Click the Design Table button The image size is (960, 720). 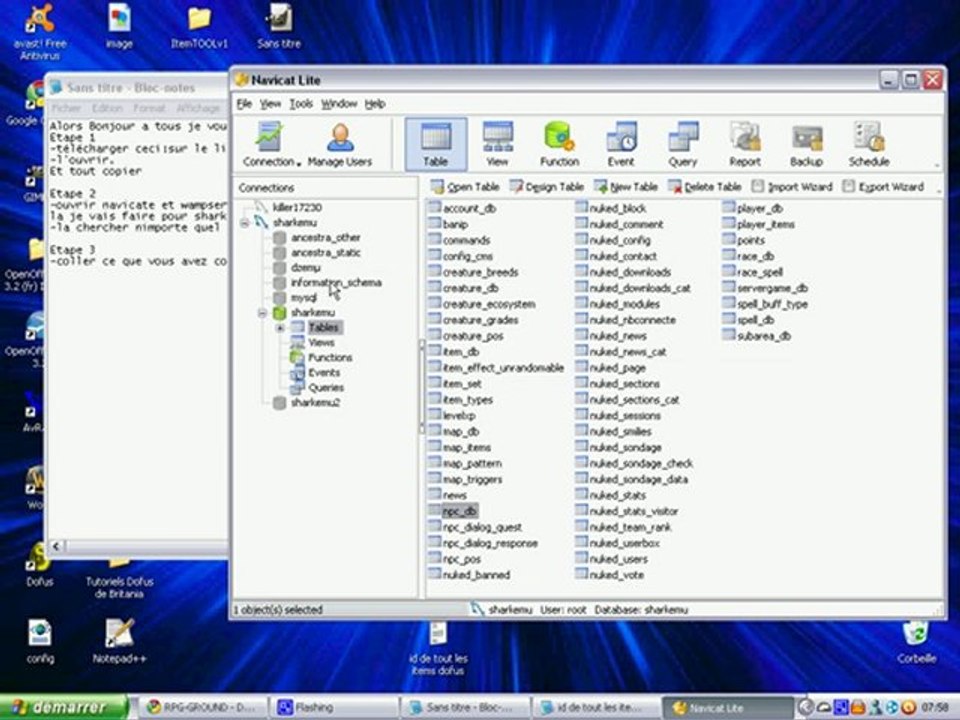(546, 187)
